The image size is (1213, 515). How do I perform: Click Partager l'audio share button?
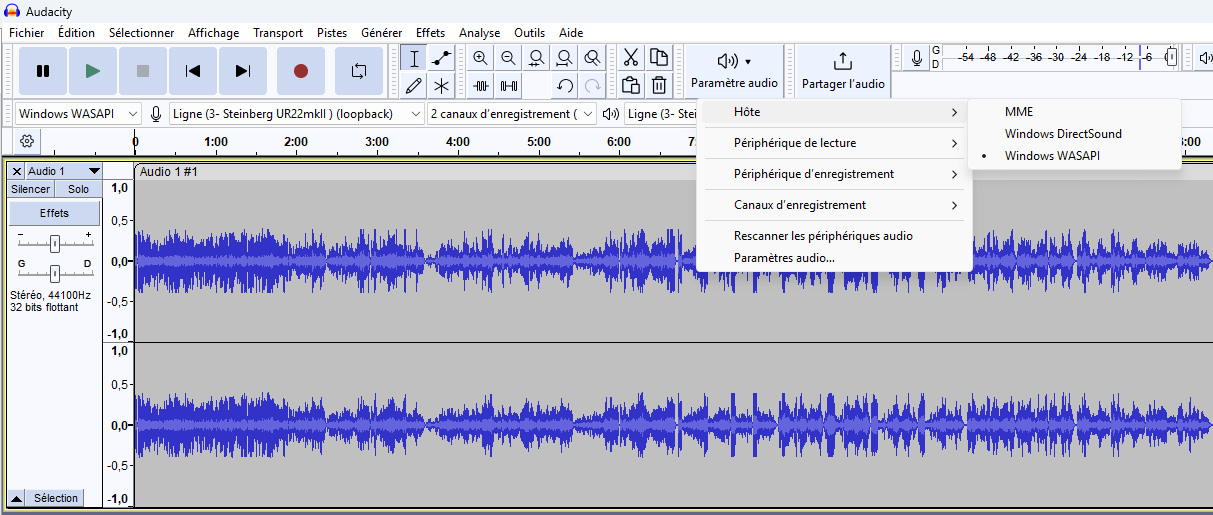(x=843, y=71)
